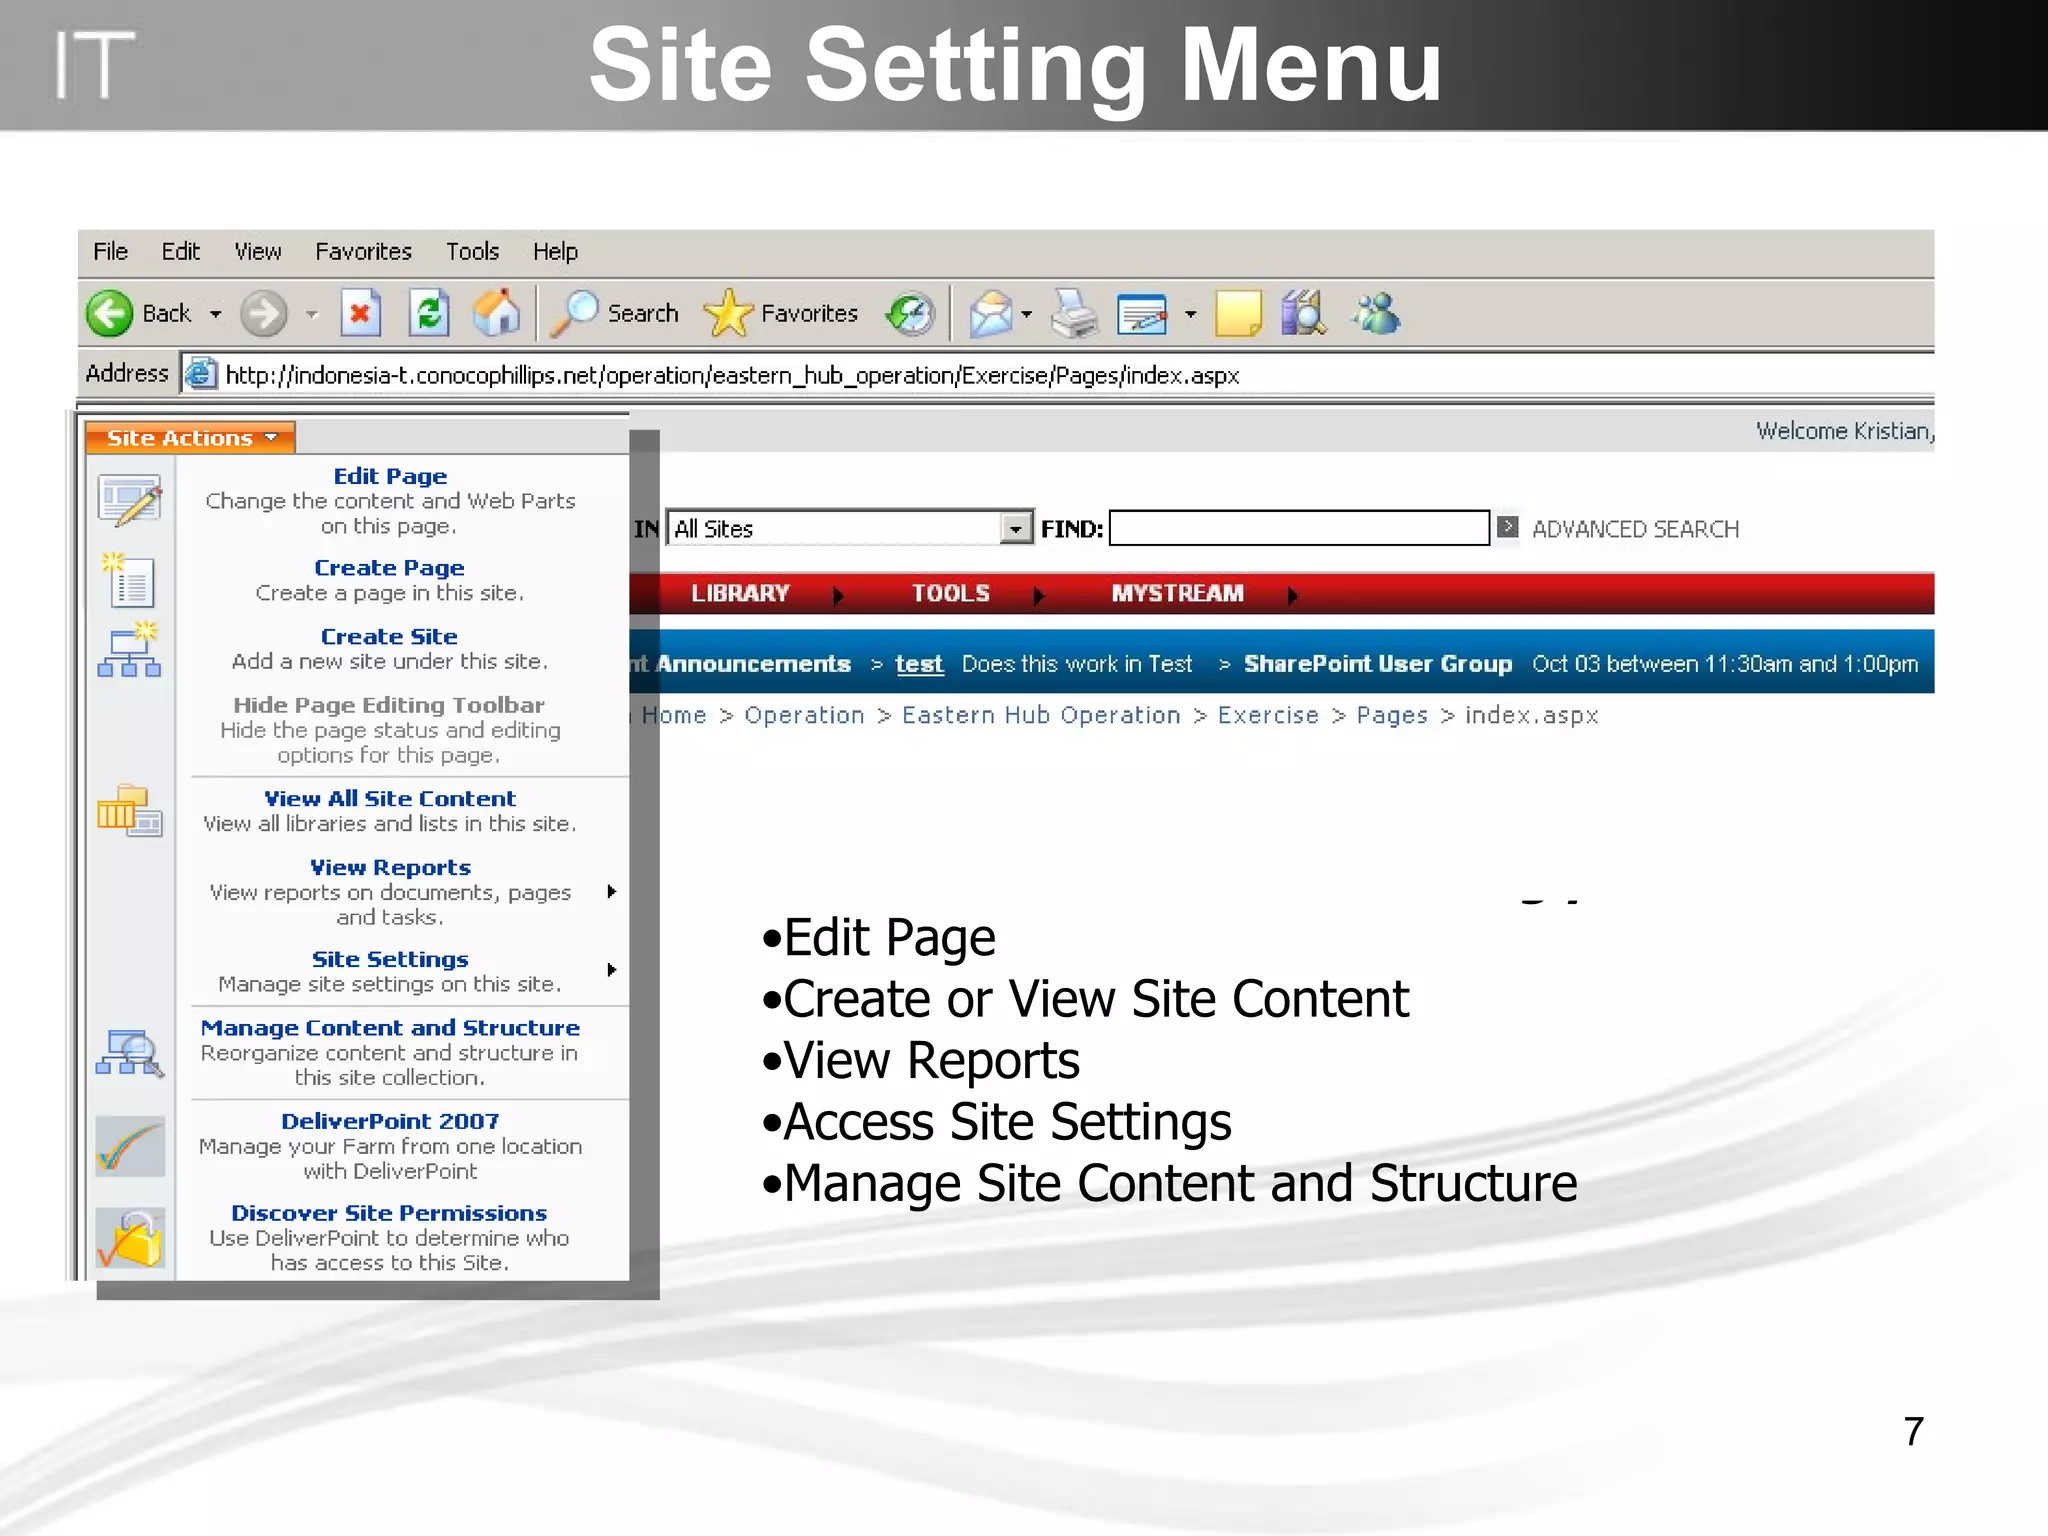This screenshot has width=2048, height=1536.
Task: Click the Home breadcrumb link
Action: [674, 715]
